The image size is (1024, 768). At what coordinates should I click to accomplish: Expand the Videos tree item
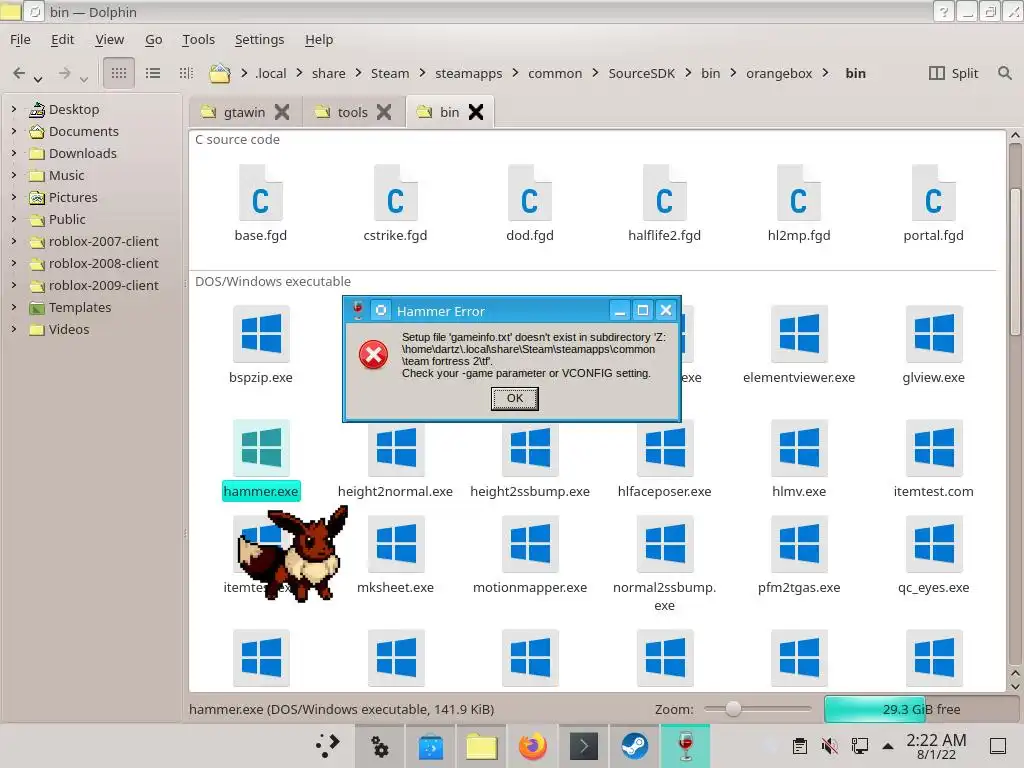pos(14,329)
